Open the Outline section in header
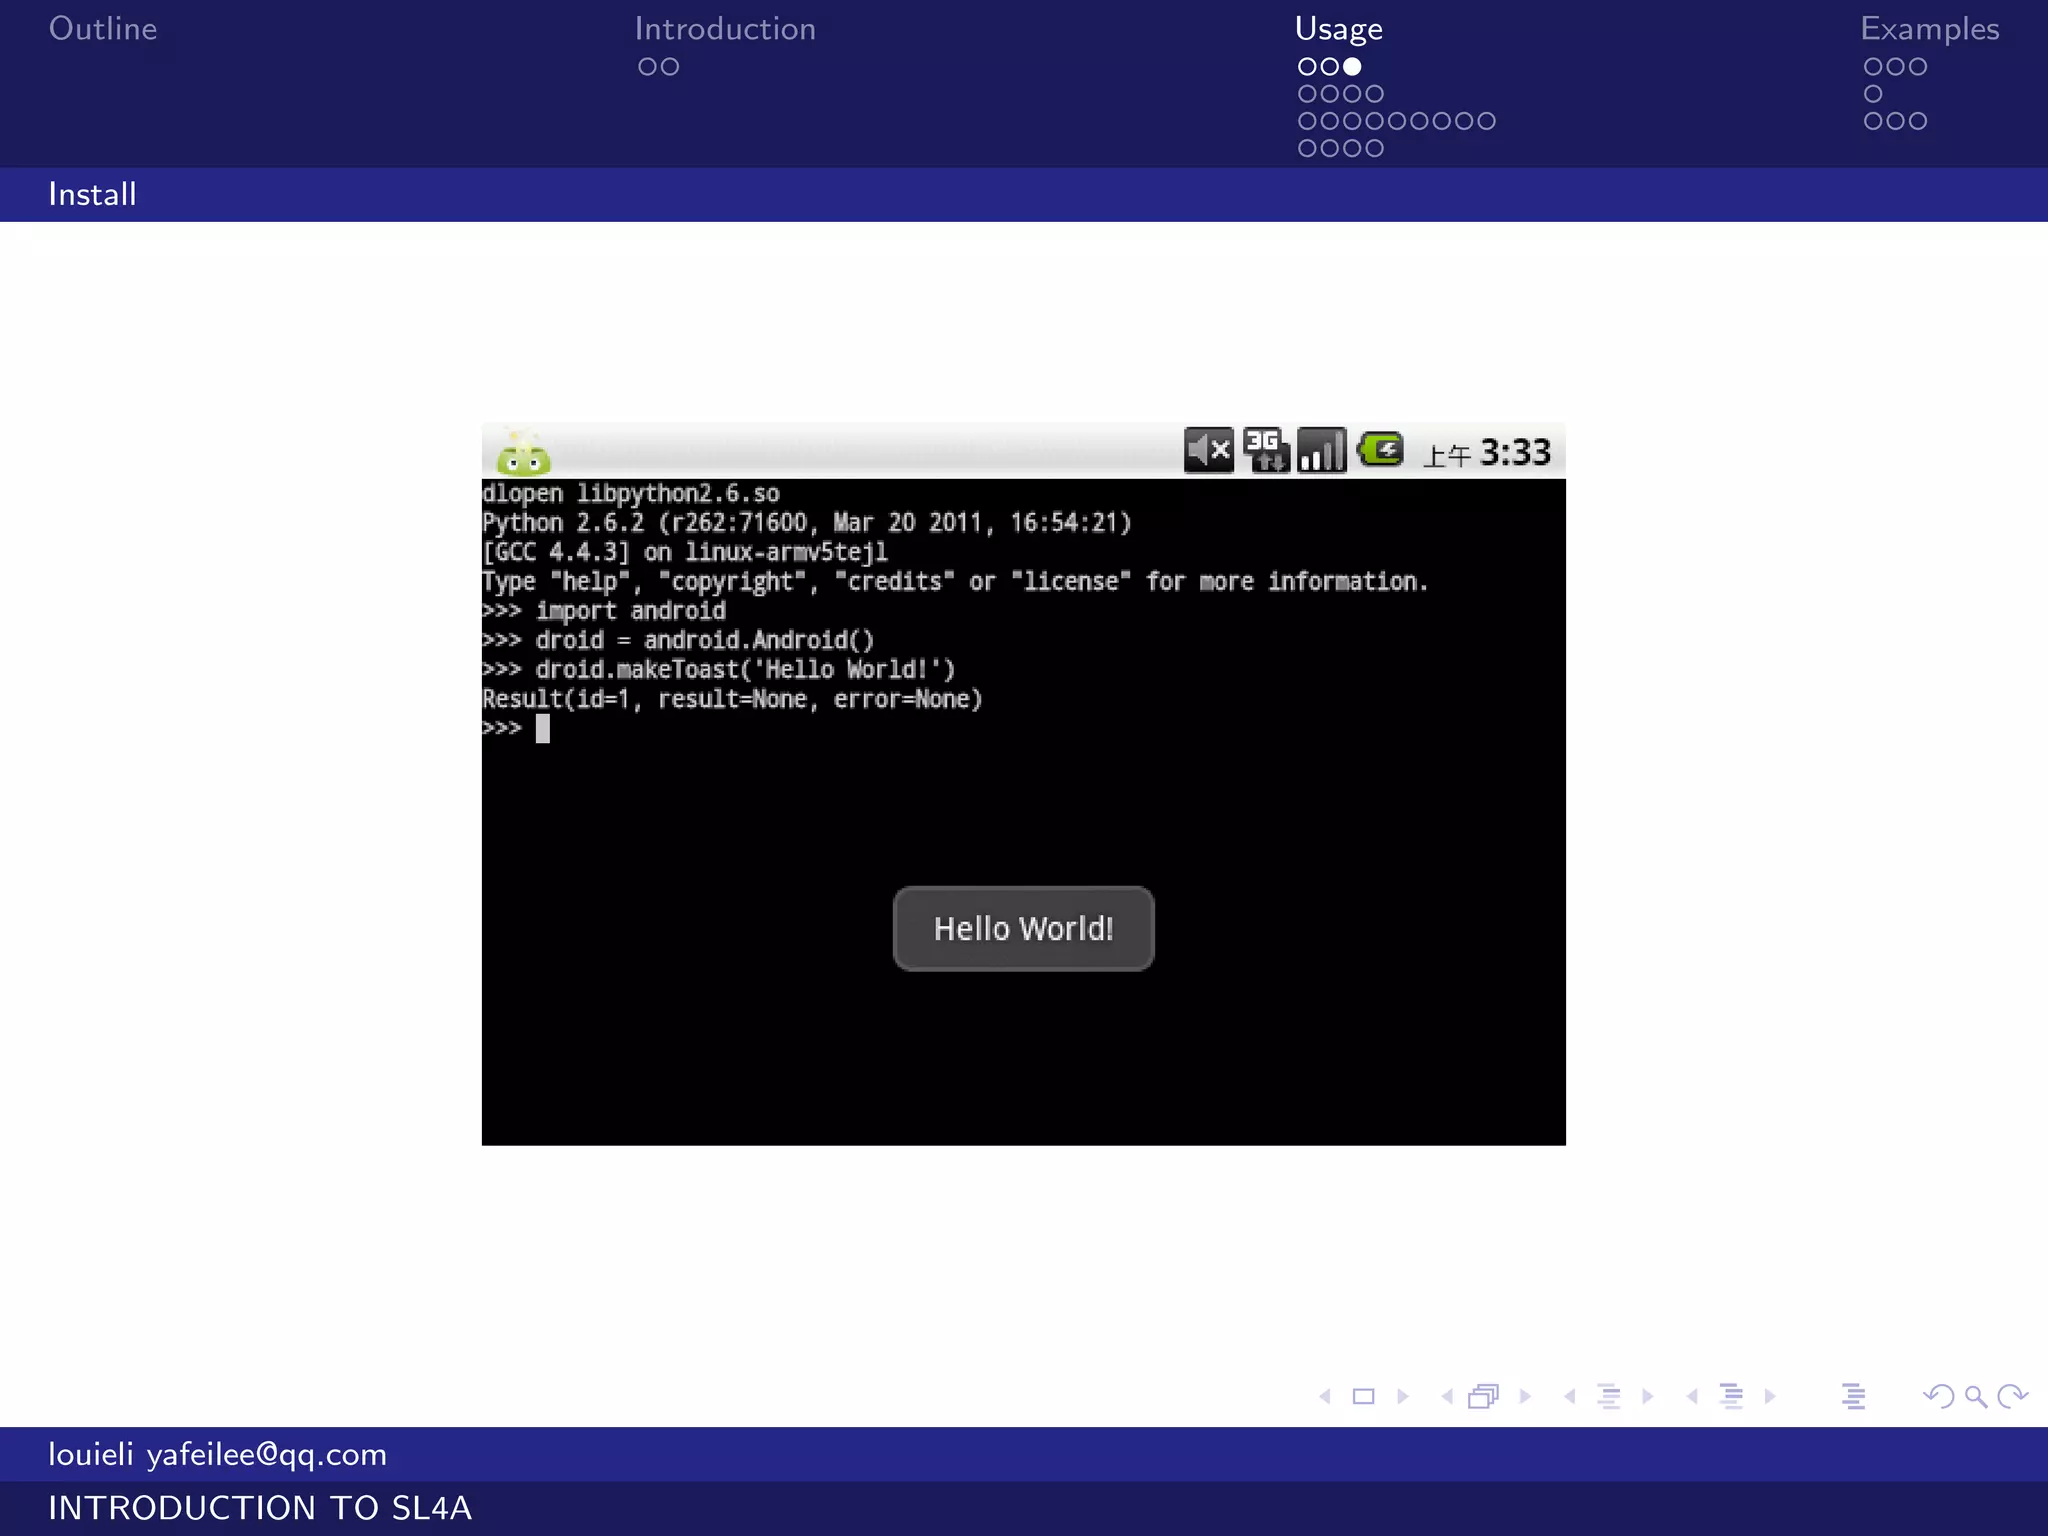The image size is (2048, 1536). 103,29
